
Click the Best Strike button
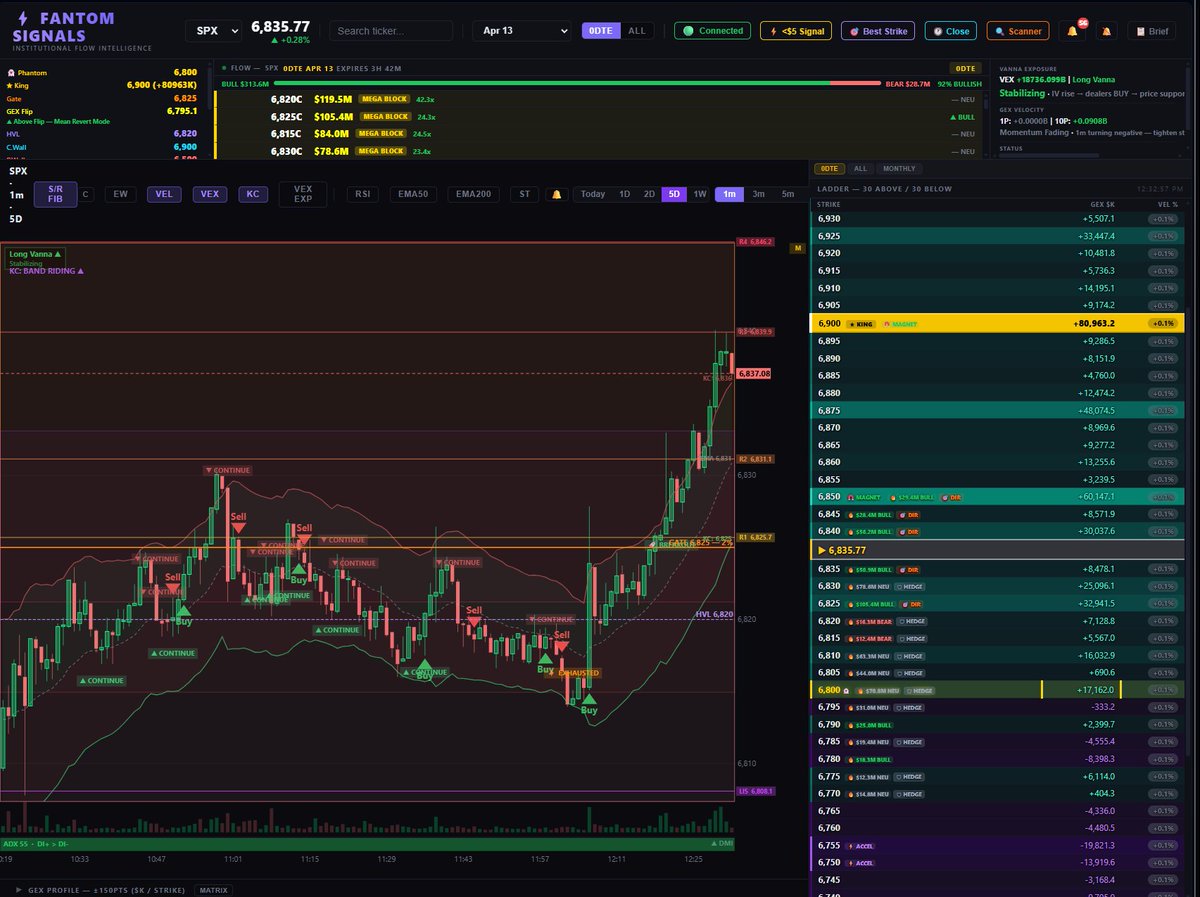[x=878, y=31]
